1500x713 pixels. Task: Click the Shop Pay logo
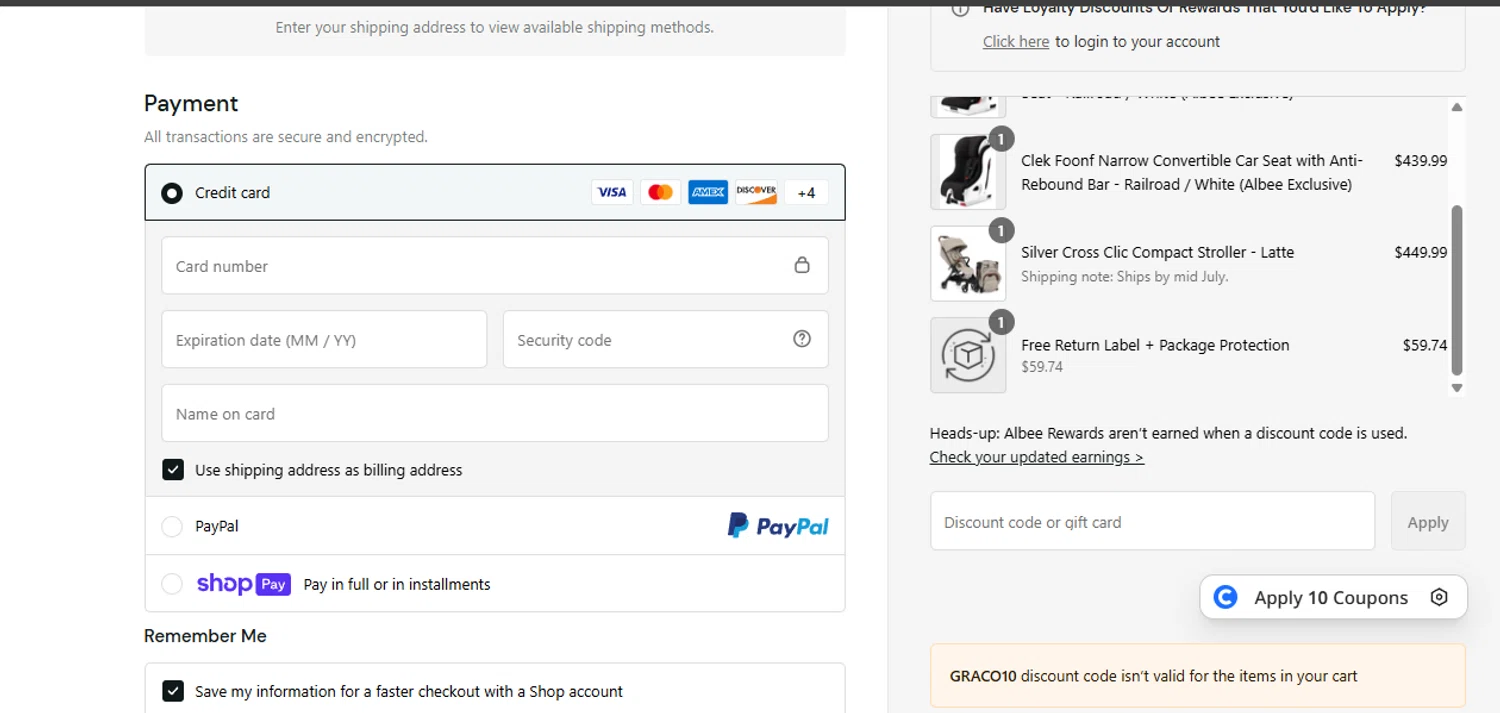(x=244, y=584)
